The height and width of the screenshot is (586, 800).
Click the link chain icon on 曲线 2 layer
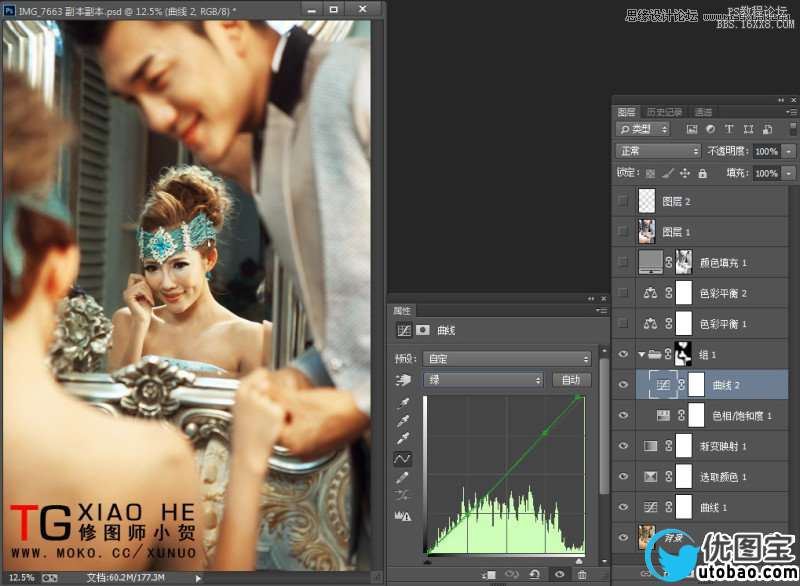point(681,385)
